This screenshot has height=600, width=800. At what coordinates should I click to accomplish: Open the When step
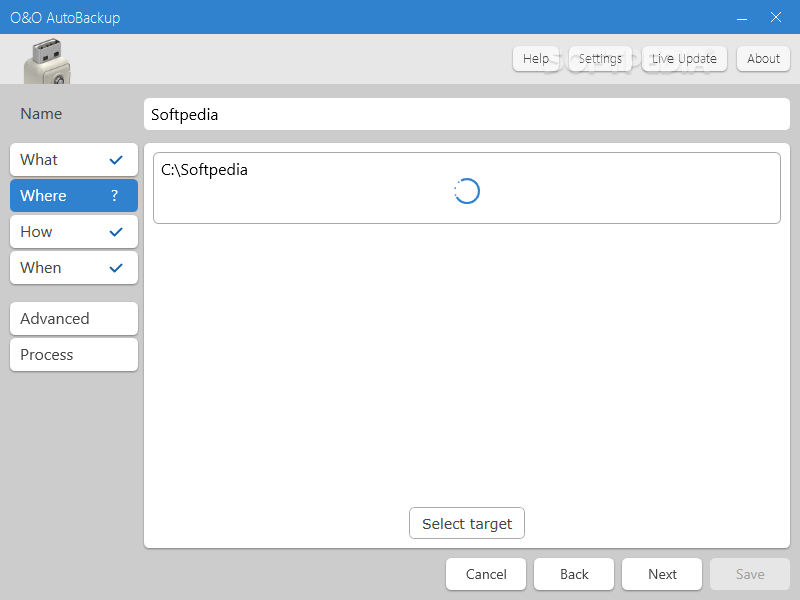pos(74,268)
